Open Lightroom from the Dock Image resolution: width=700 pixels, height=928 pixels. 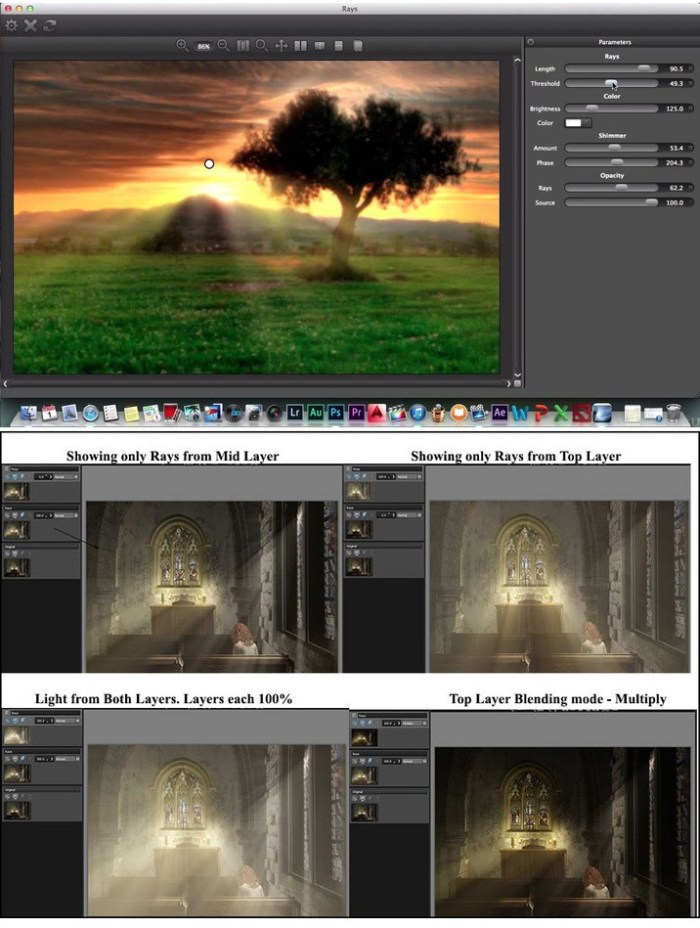point(294,411)
